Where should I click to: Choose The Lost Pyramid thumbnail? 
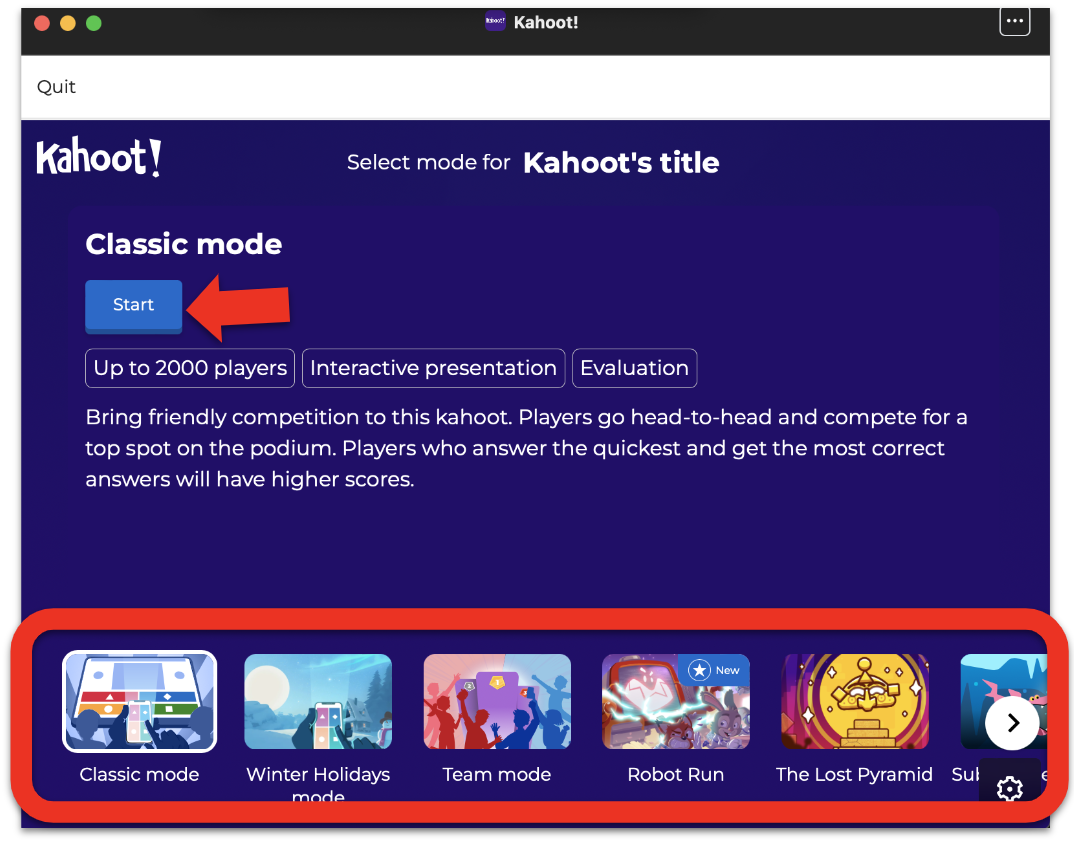(855, 701)
